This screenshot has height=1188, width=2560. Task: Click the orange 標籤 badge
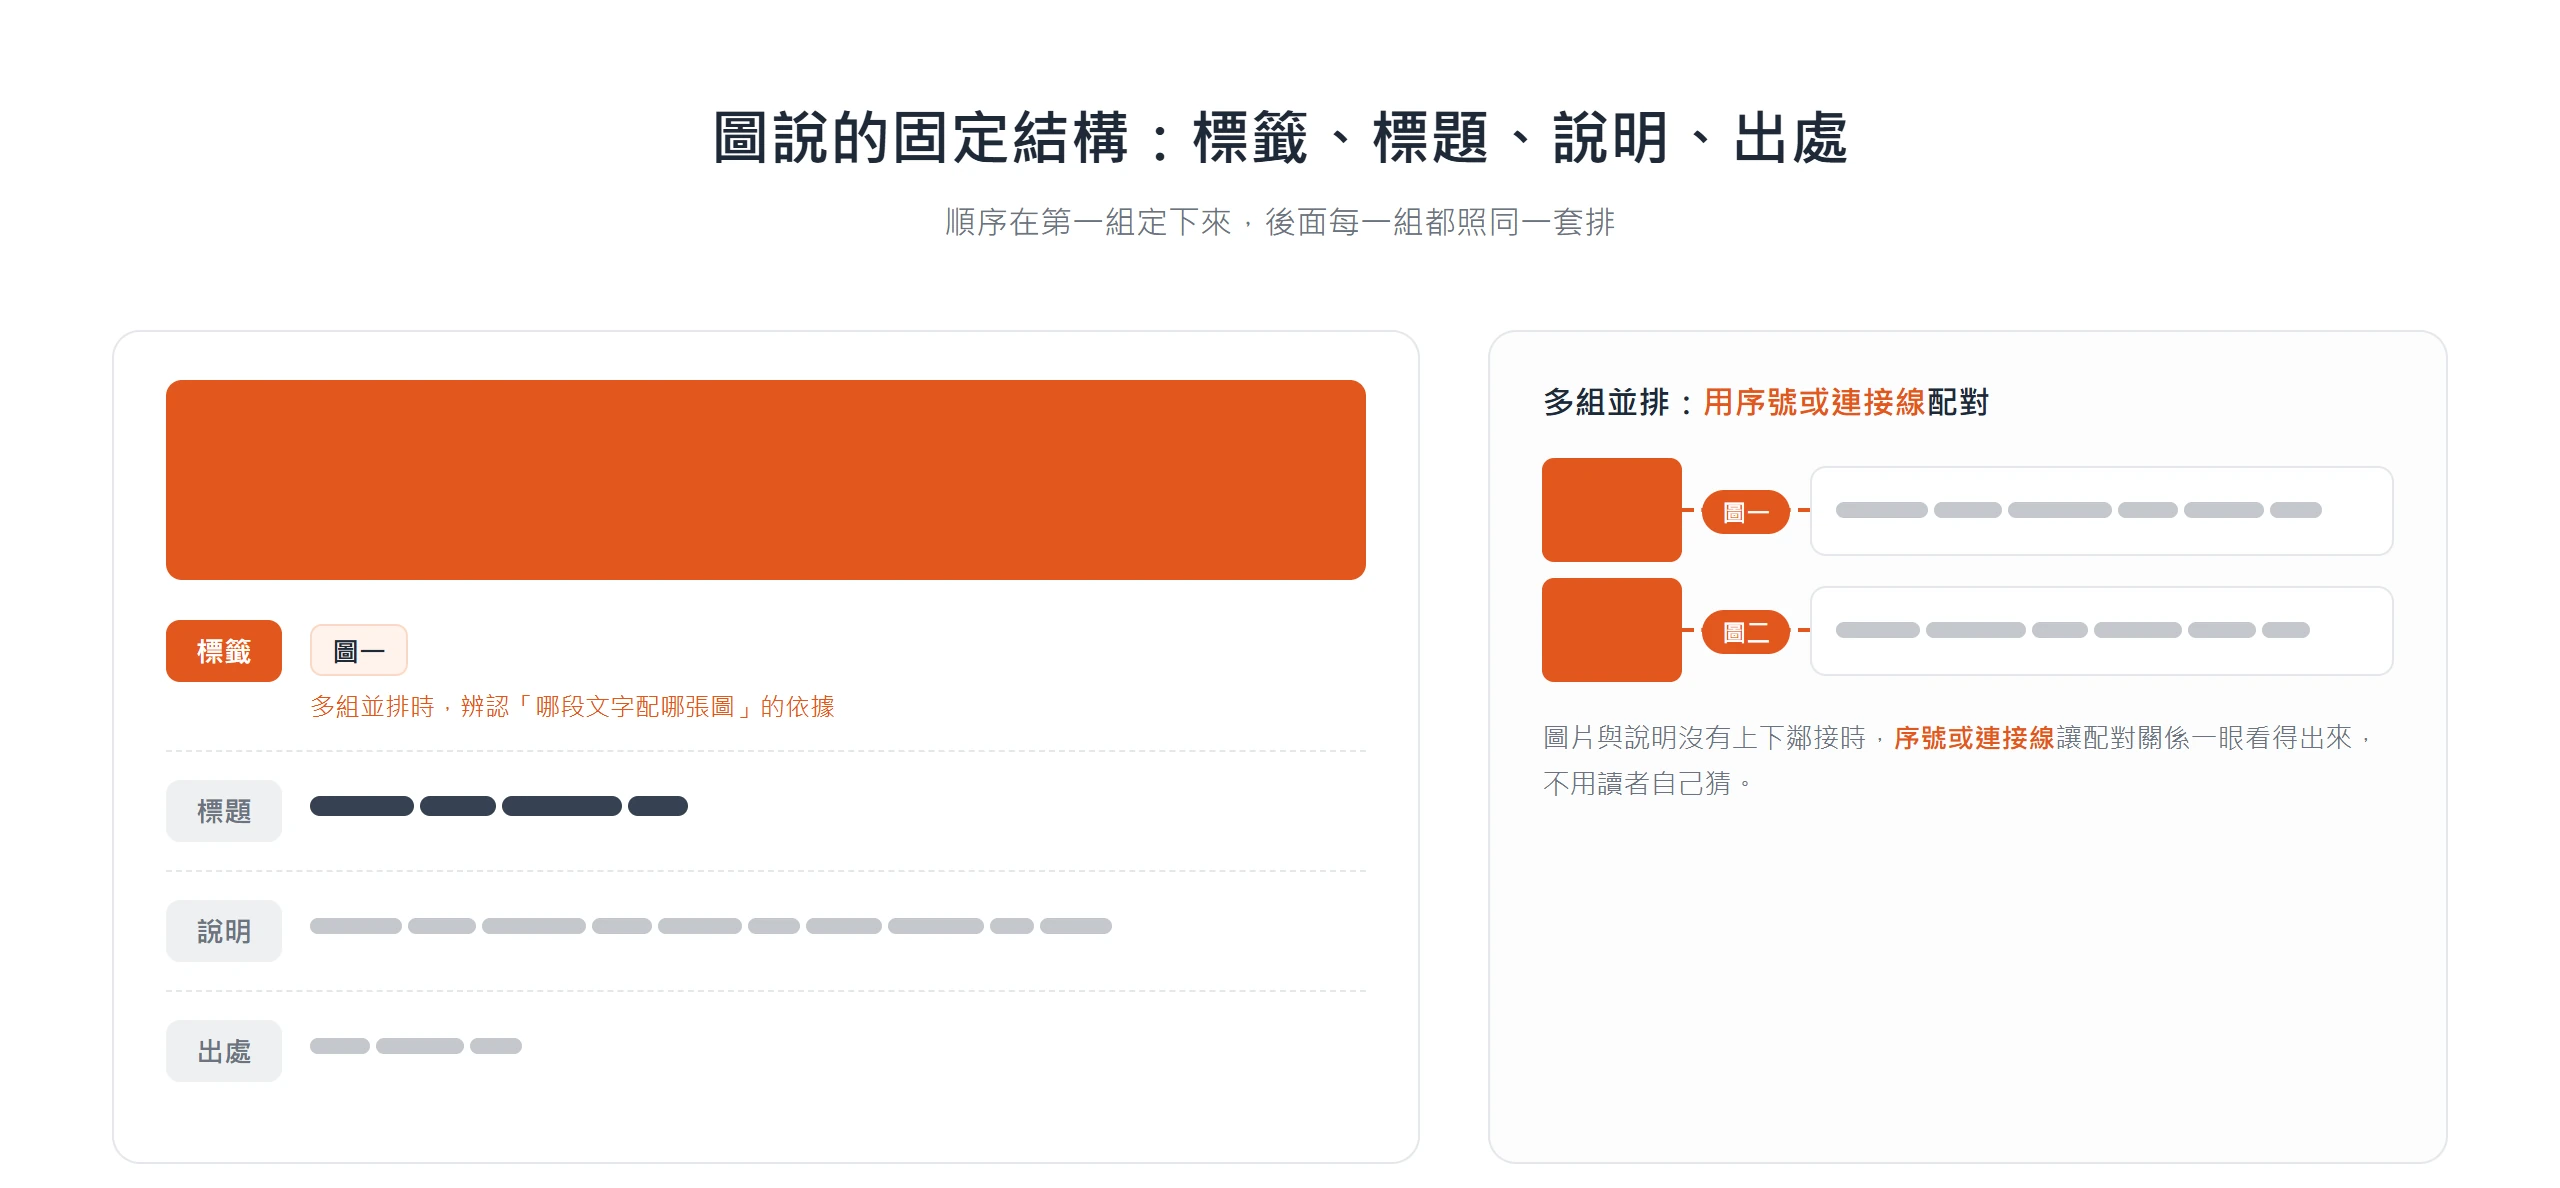point(224,651)
